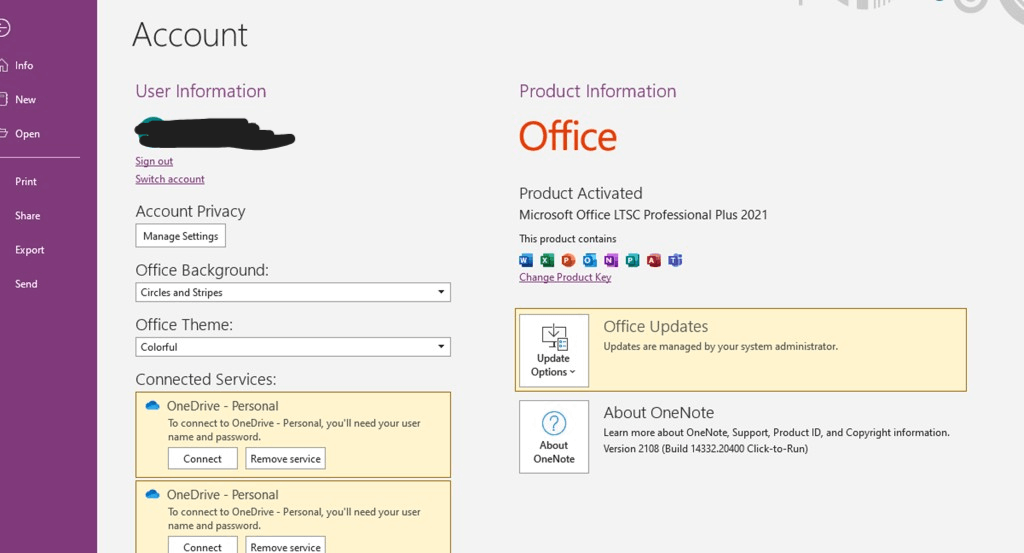Open the Print section
1024x553 pixels.
click(x=25, y=182)
